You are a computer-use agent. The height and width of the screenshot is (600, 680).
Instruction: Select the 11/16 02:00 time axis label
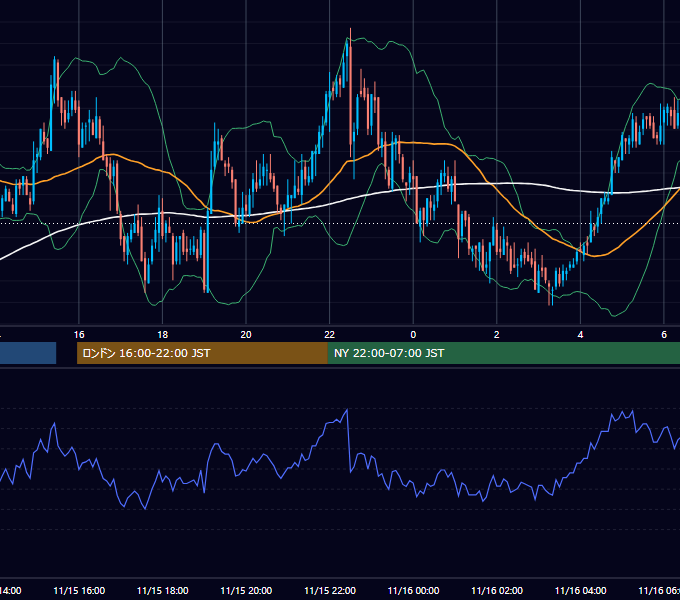(497, 590)
